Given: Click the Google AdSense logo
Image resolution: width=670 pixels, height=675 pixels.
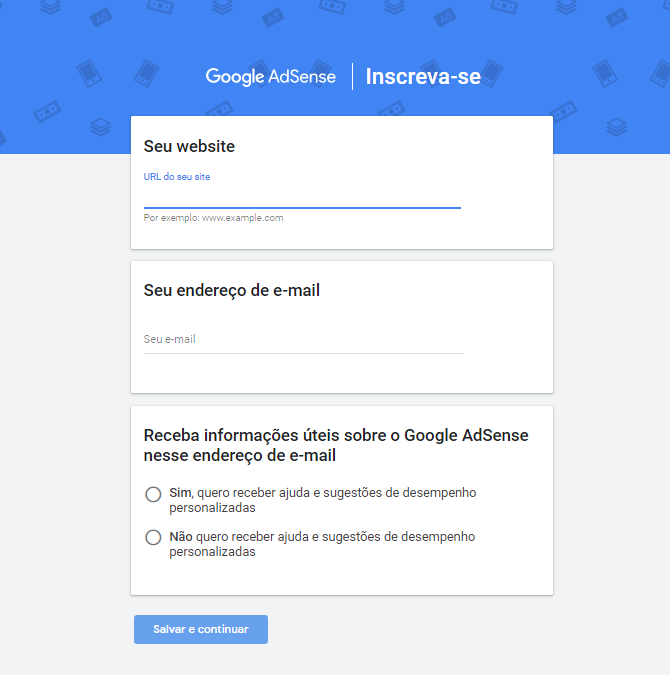Looking at the screenshot, I should click(x=270, y=76).
